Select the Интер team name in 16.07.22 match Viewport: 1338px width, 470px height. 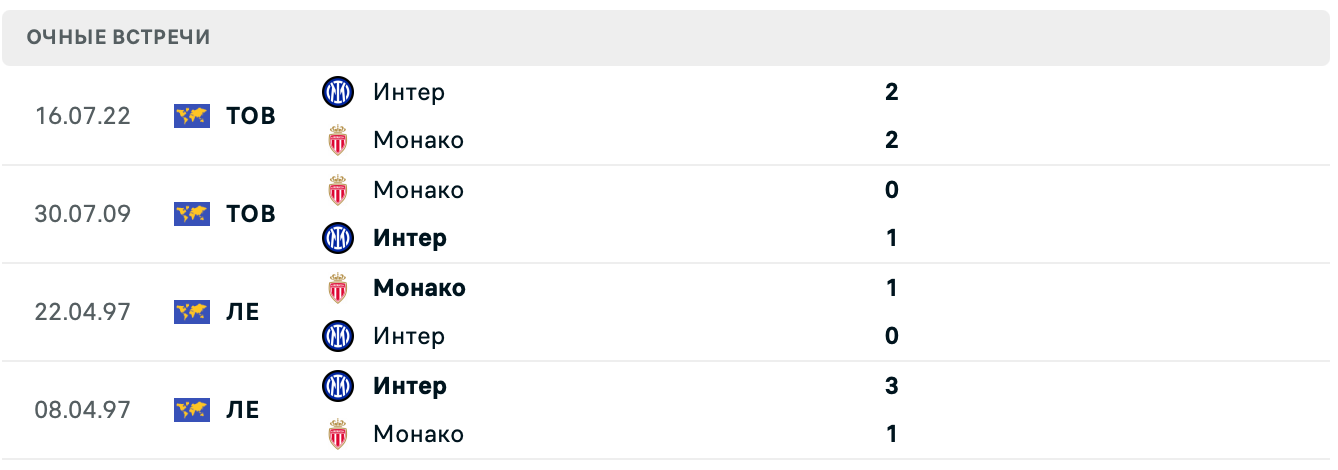(x=409, y=92)
